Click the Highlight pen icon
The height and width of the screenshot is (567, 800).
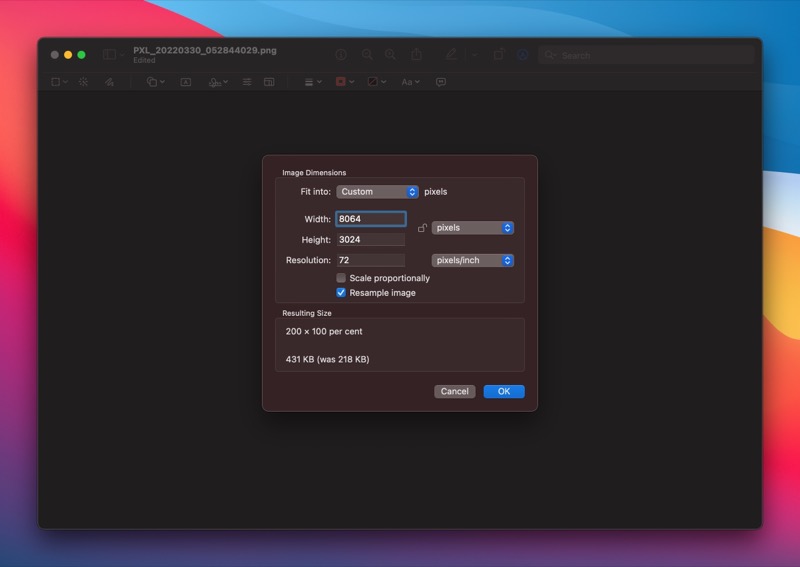(452, 54)
